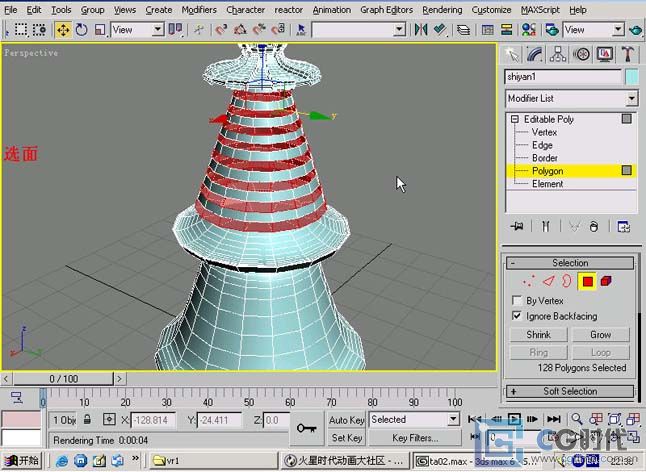Open Render Scene dialog
This screenshot has width=646, height=472.
(x=552, y=30)
